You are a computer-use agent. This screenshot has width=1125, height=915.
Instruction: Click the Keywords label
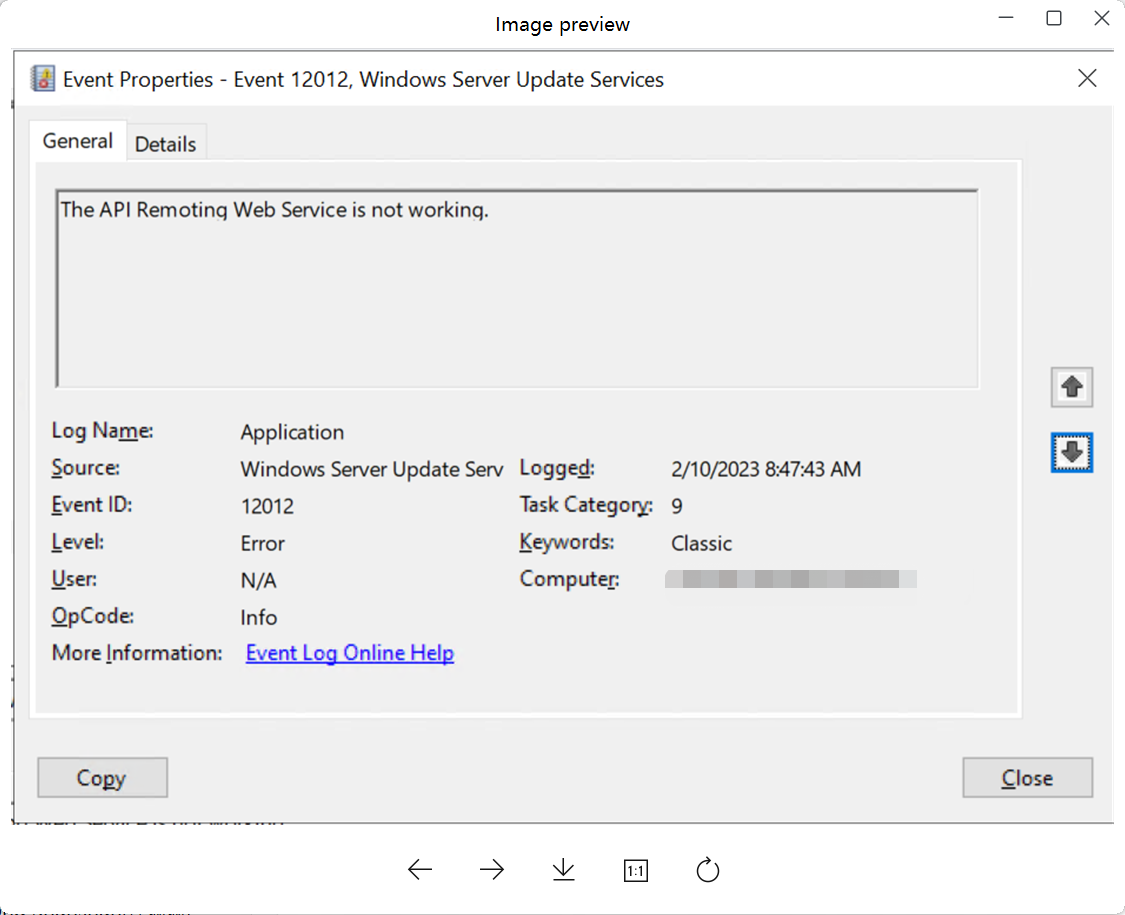567,542
